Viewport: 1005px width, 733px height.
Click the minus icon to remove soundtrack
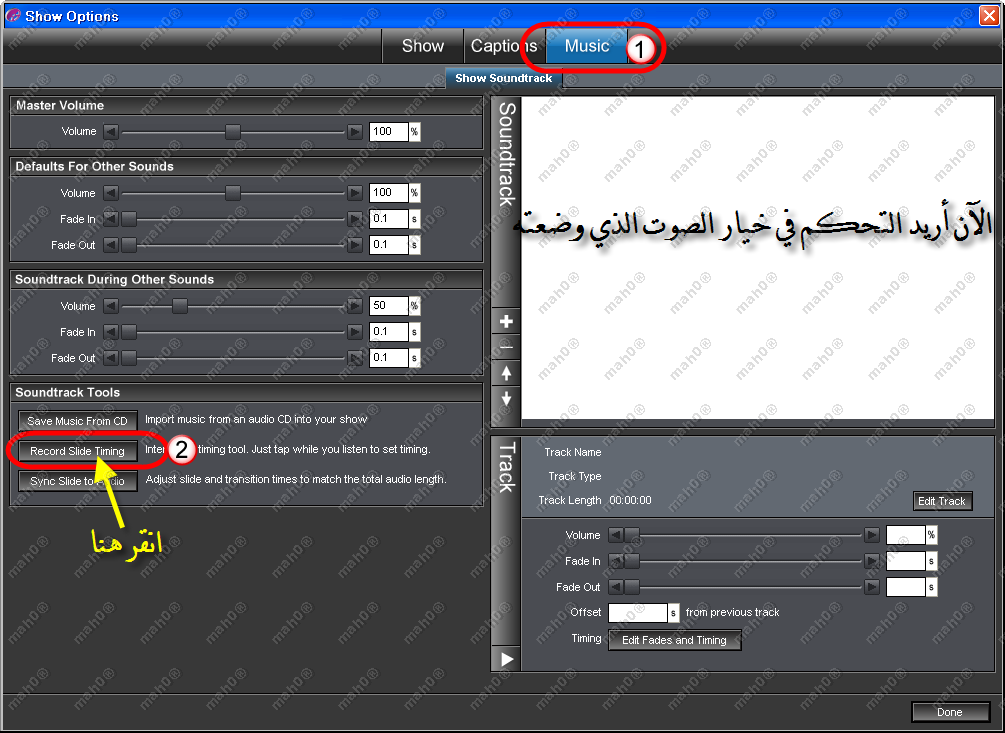coord(506,347)
